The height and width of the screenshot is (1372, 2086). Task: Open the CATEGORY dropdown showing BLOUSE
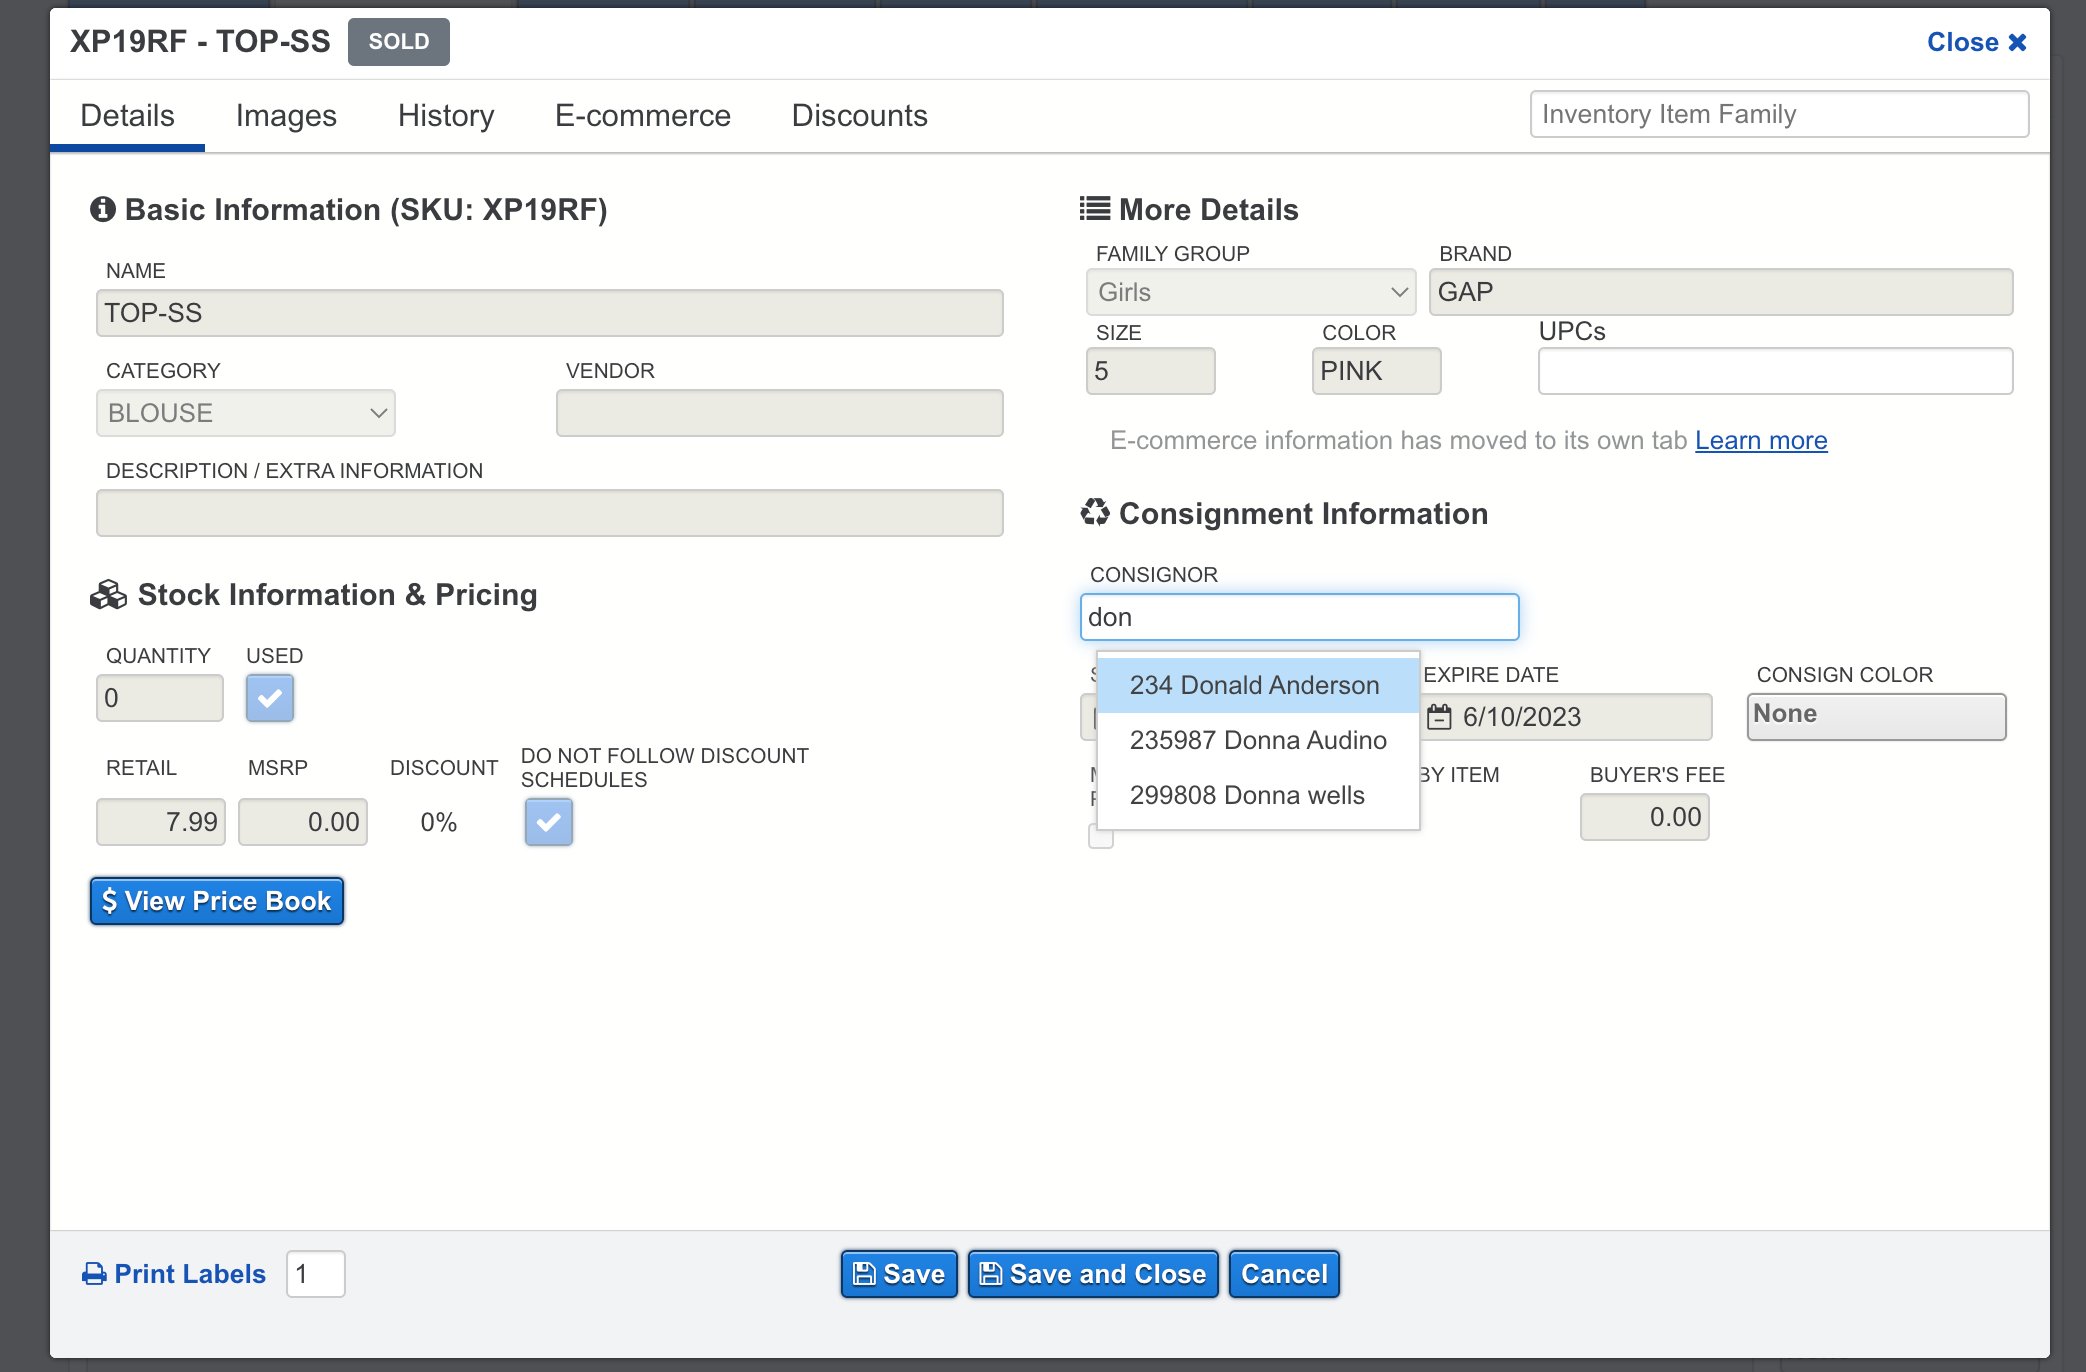point(246,413)
